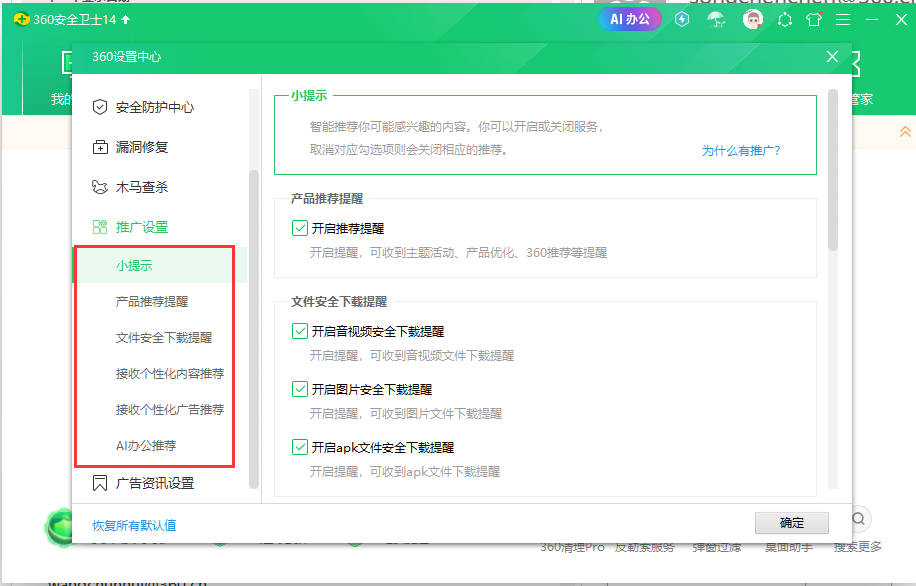Click the search magnifier icon in main window
Viewport: 916px width, 586px height.
click(858, 519)
